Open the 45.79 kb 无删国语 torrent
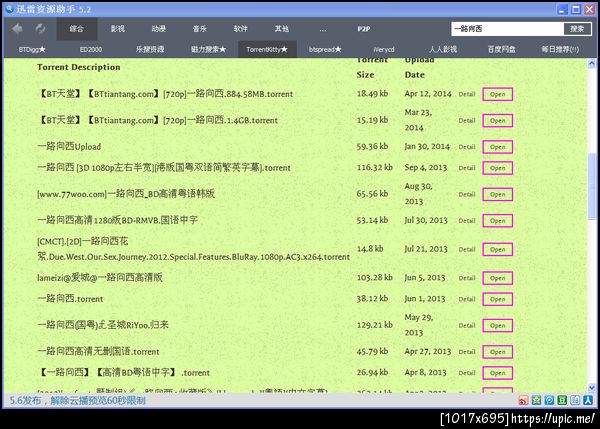 pyautogui.click(x=497, y=352)
